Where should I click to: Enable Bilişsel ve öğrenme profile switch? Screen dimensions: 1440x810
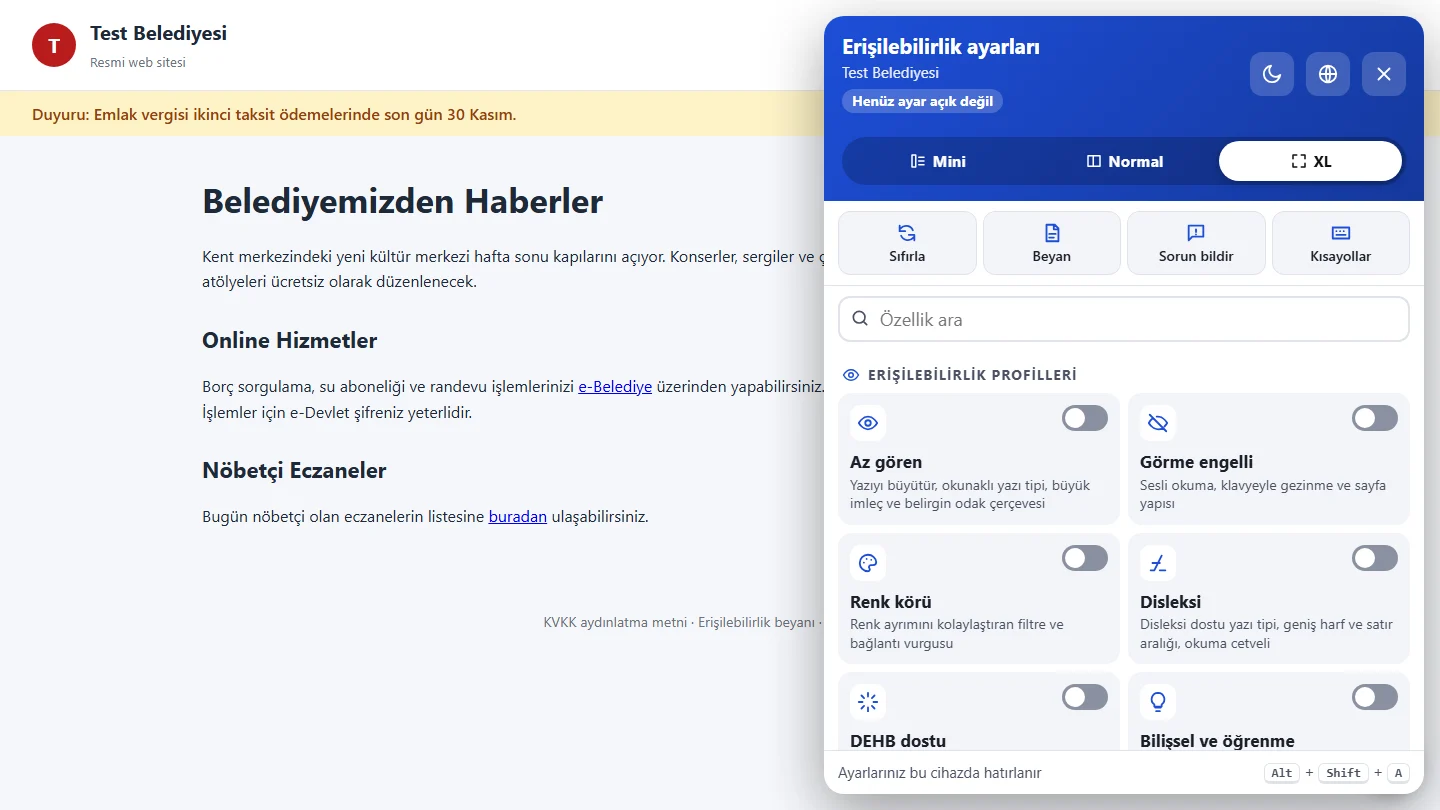tap(1375, 697)
